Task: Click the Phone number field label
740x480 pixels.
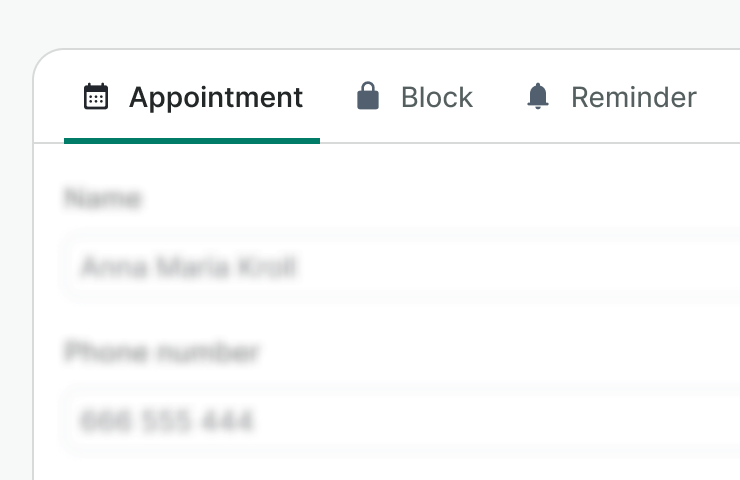Action: (x=162, y=352)
